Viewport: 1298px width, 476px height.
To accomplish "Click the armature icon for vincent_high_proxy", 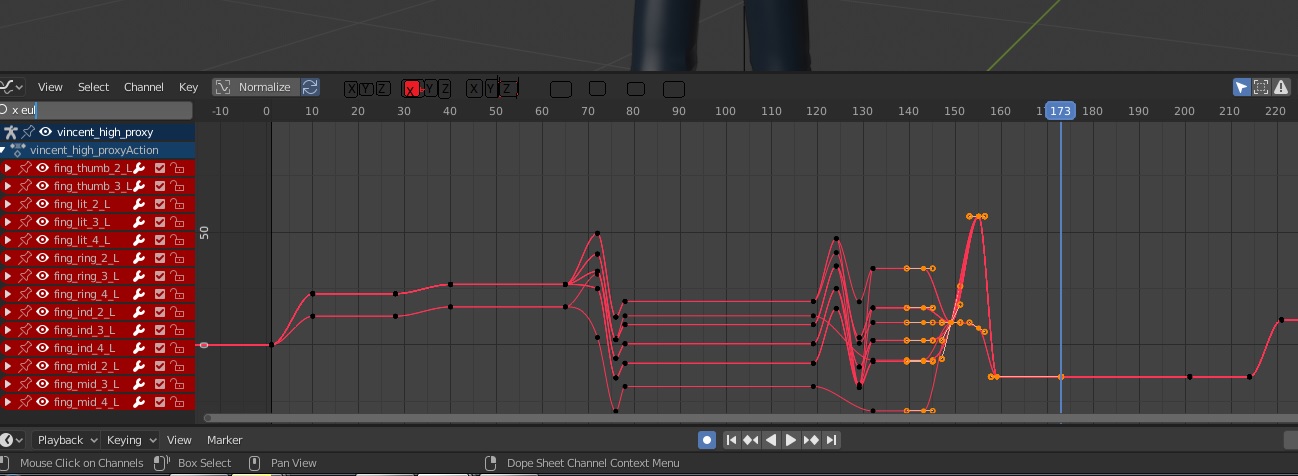I will point(11,132).
